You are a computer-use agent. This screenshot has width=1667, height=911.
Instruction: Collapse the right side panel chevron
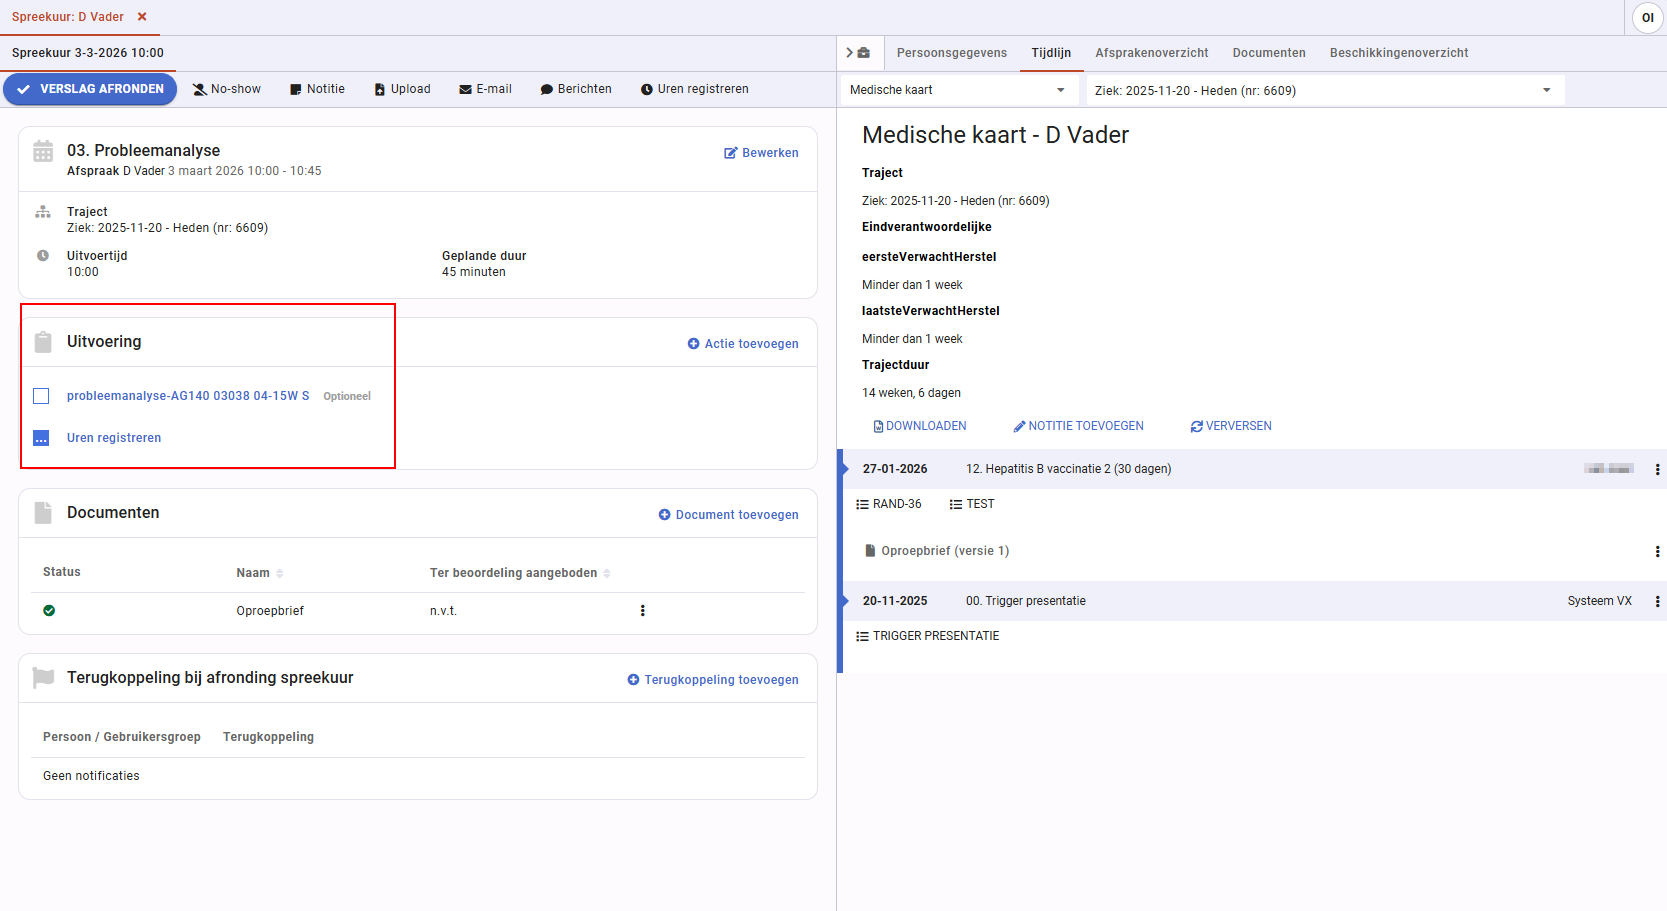point(849,53)
